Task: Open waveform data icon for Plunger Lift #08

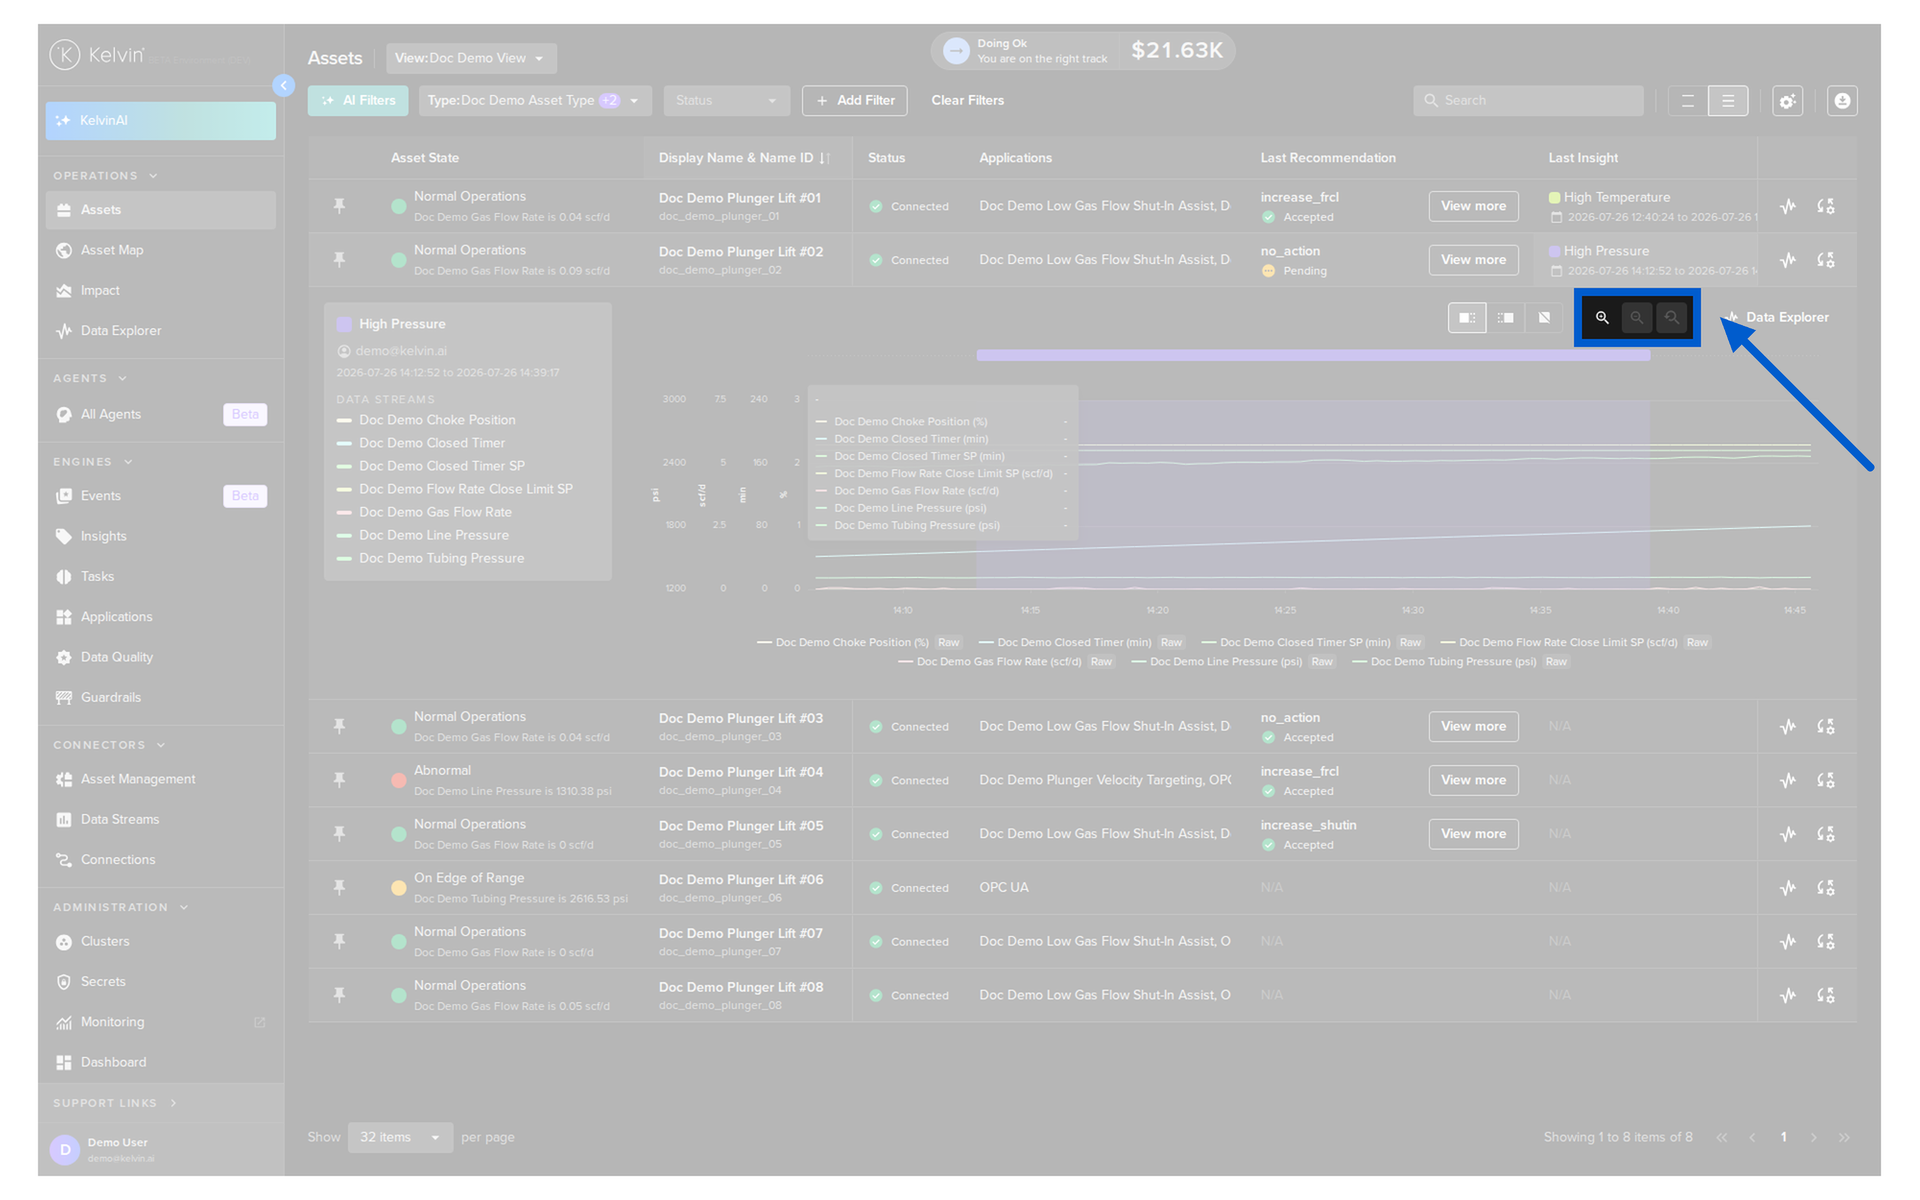Action: coord(1788,996)
